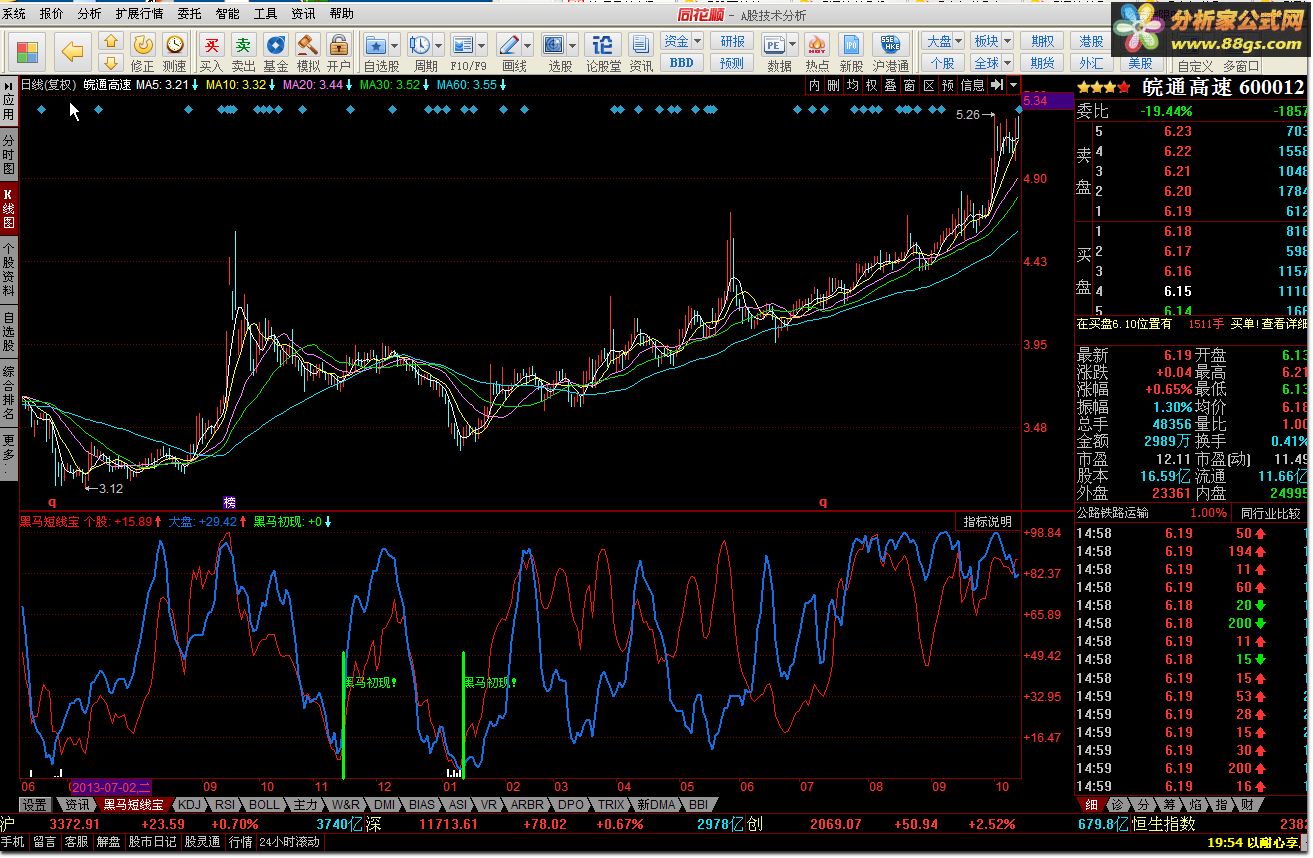The width and height of the screenshot is (1313, 858).
Task: Expand the 选股 dropdown arrow
Action: (x=572, y=45)
